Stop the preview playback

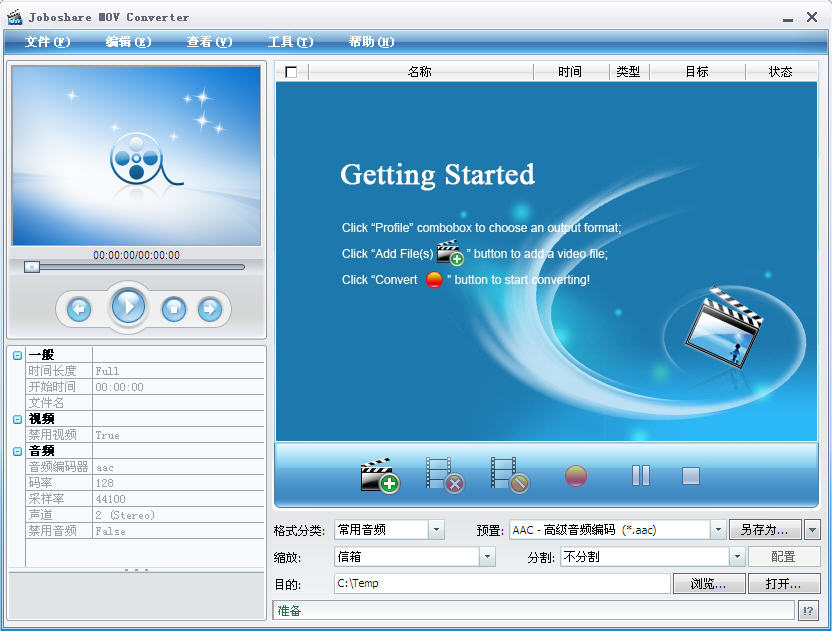174,309
